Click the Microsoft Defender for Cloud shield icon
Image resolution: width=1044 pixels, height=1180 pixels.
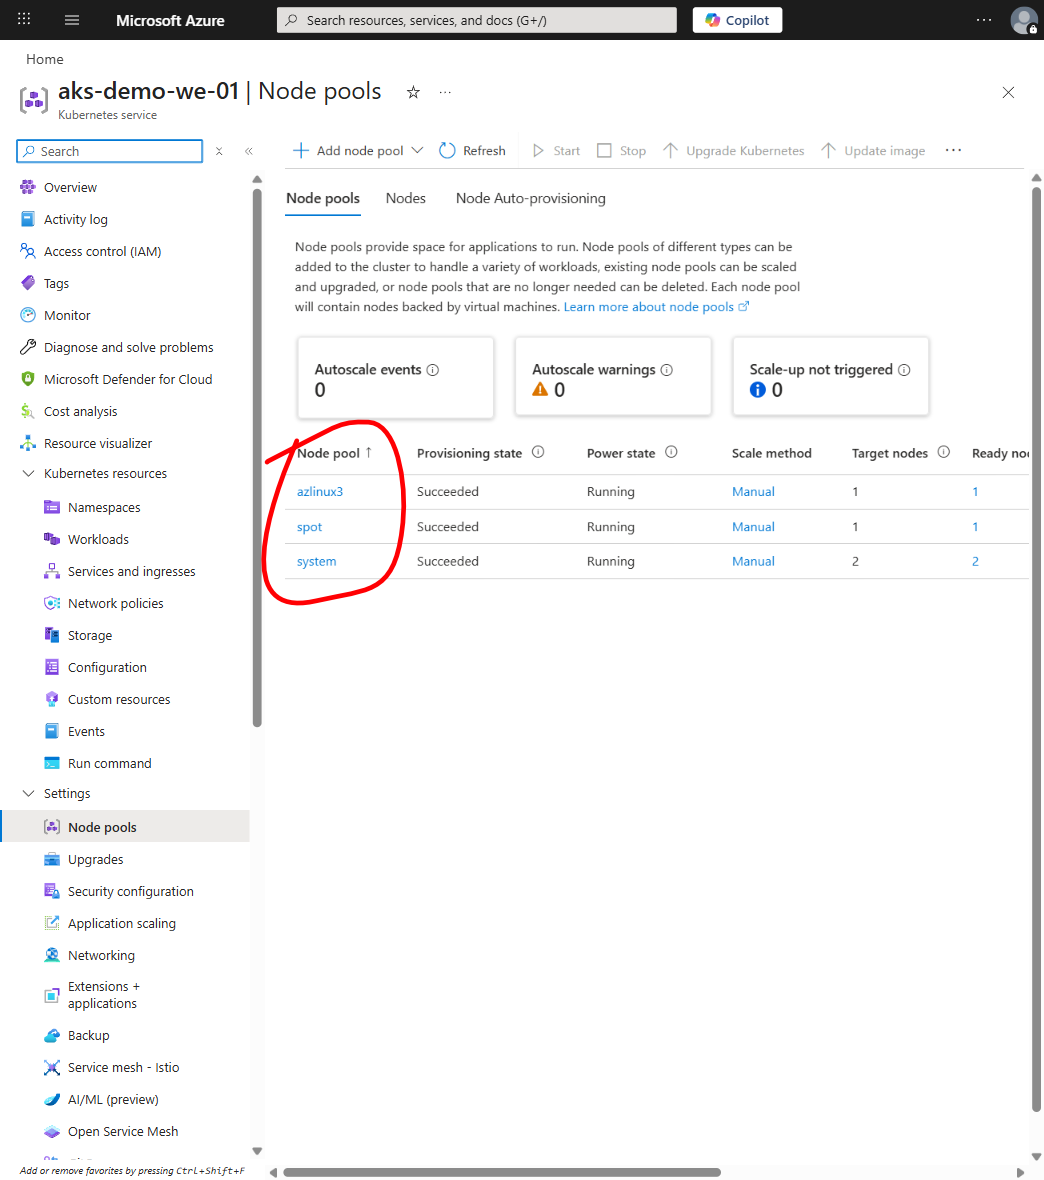click(28, 379)
